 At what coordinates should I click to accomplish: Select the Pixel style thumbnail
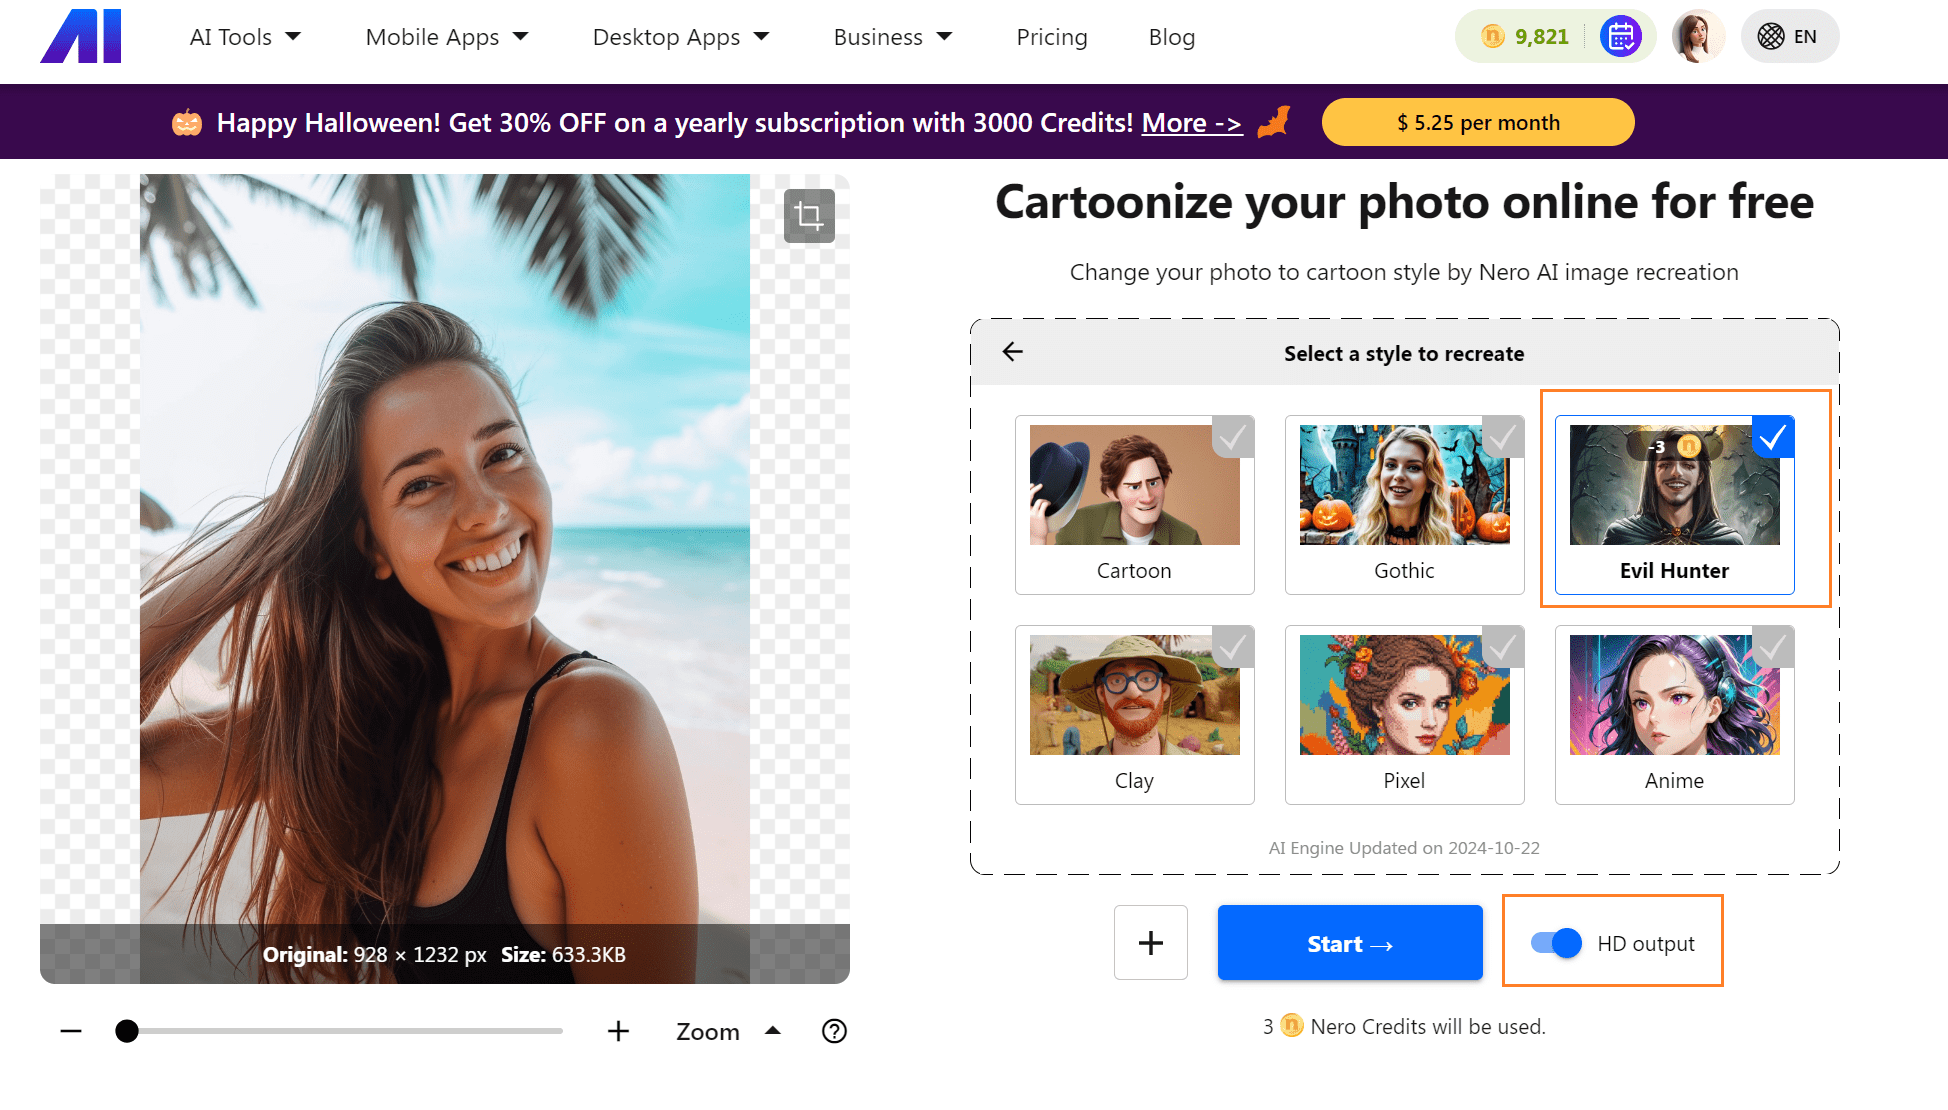(1404, 695)
